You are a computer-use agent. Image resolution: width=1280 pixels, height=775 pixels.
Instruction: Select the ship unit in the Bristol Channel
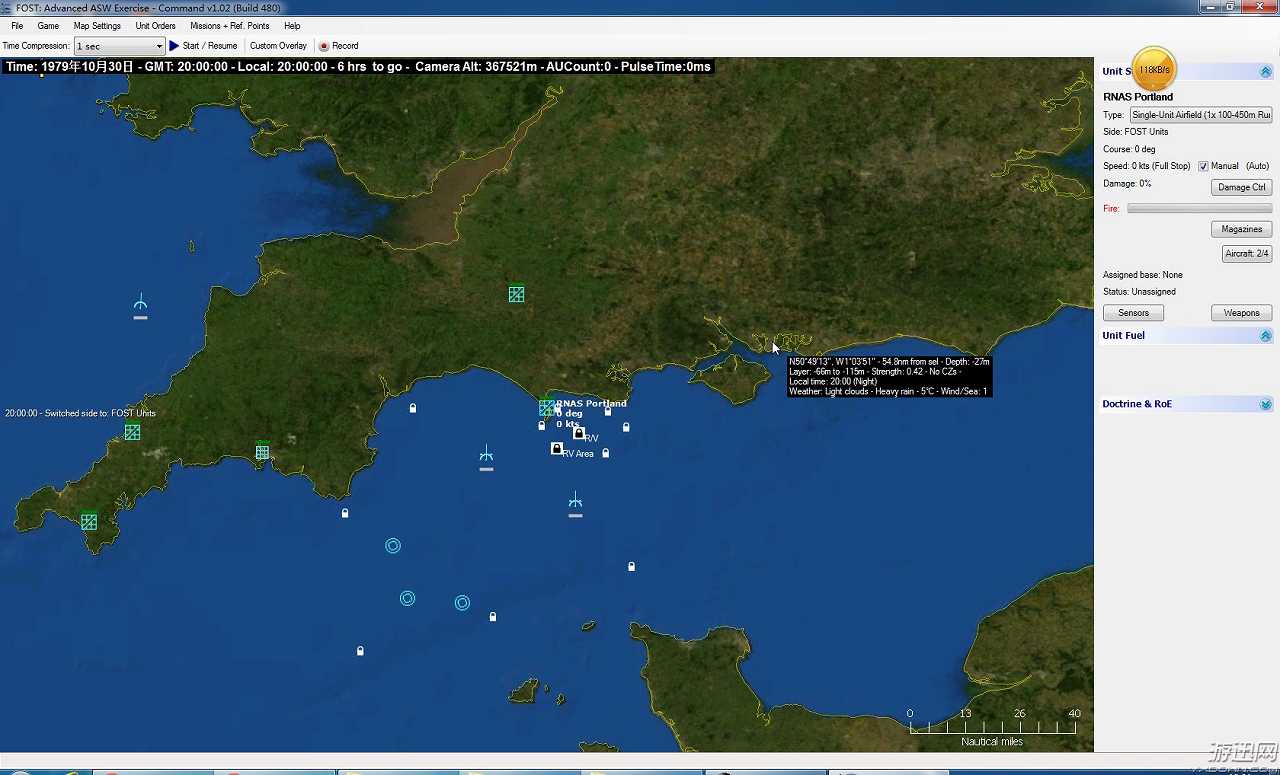pyautogui.click(x=140, y=305)
